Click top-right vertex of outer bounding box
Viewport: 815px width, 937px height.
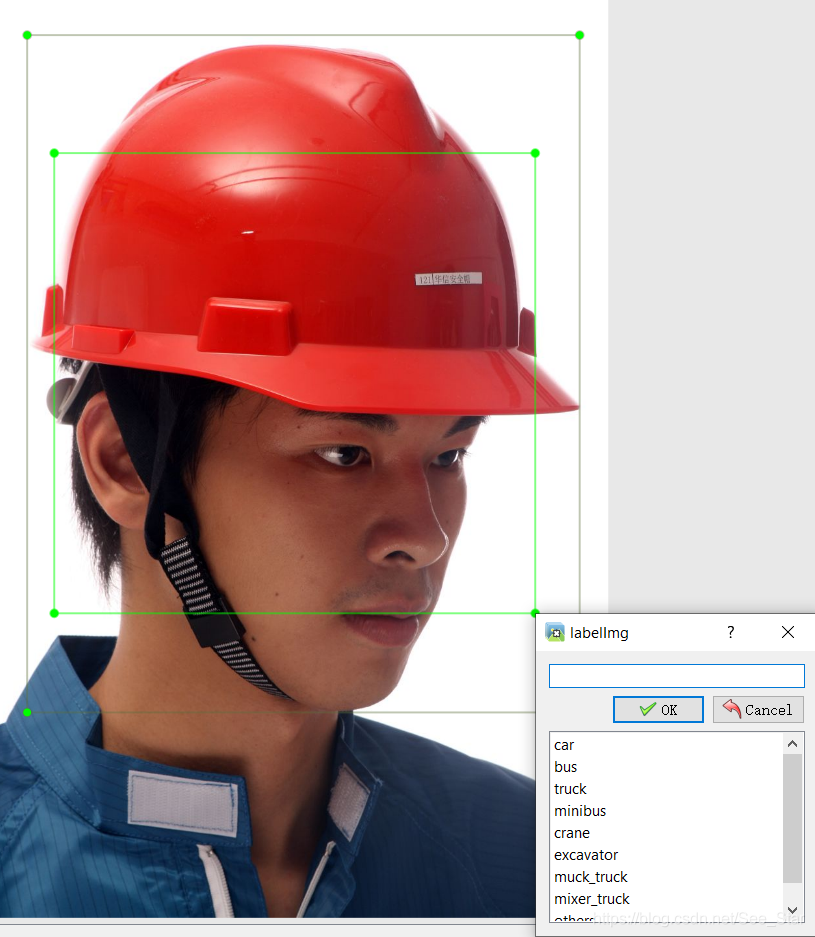click(579, 35)
